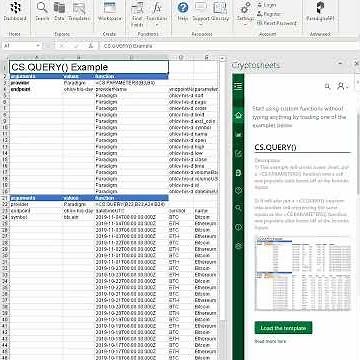The width and height of the screenshot is (360, 360).
Task: Open the Data browser ribbon icon
Action: click(59, 12)
